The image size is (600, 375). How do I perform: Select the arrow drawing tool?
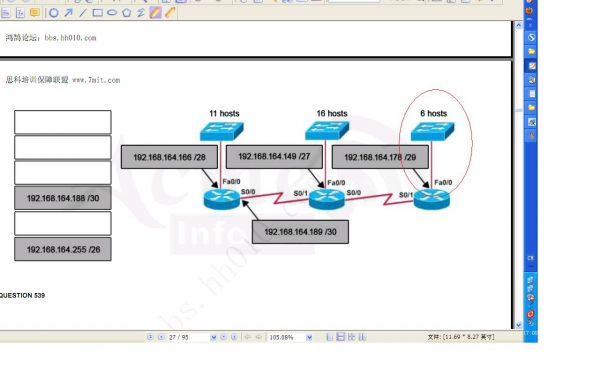[68, 13]
